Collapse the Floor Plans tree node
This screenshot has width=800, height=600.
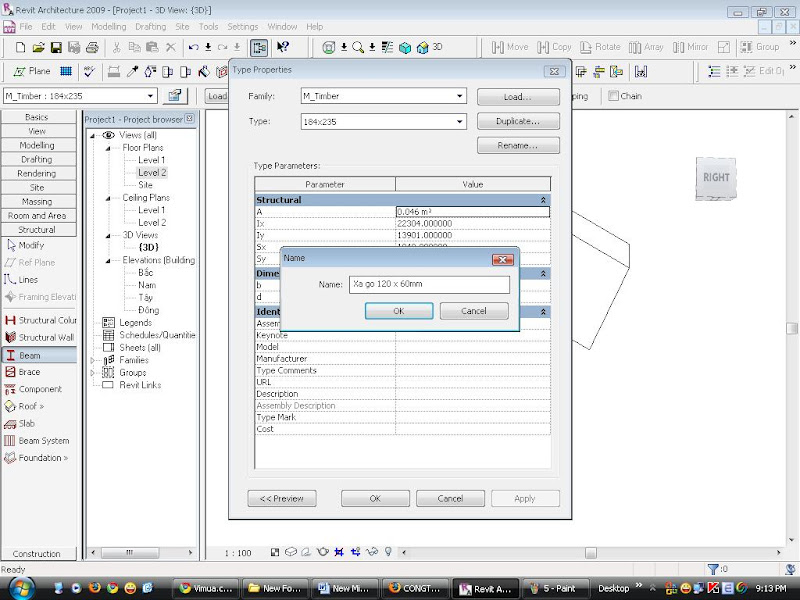(108, 148)
